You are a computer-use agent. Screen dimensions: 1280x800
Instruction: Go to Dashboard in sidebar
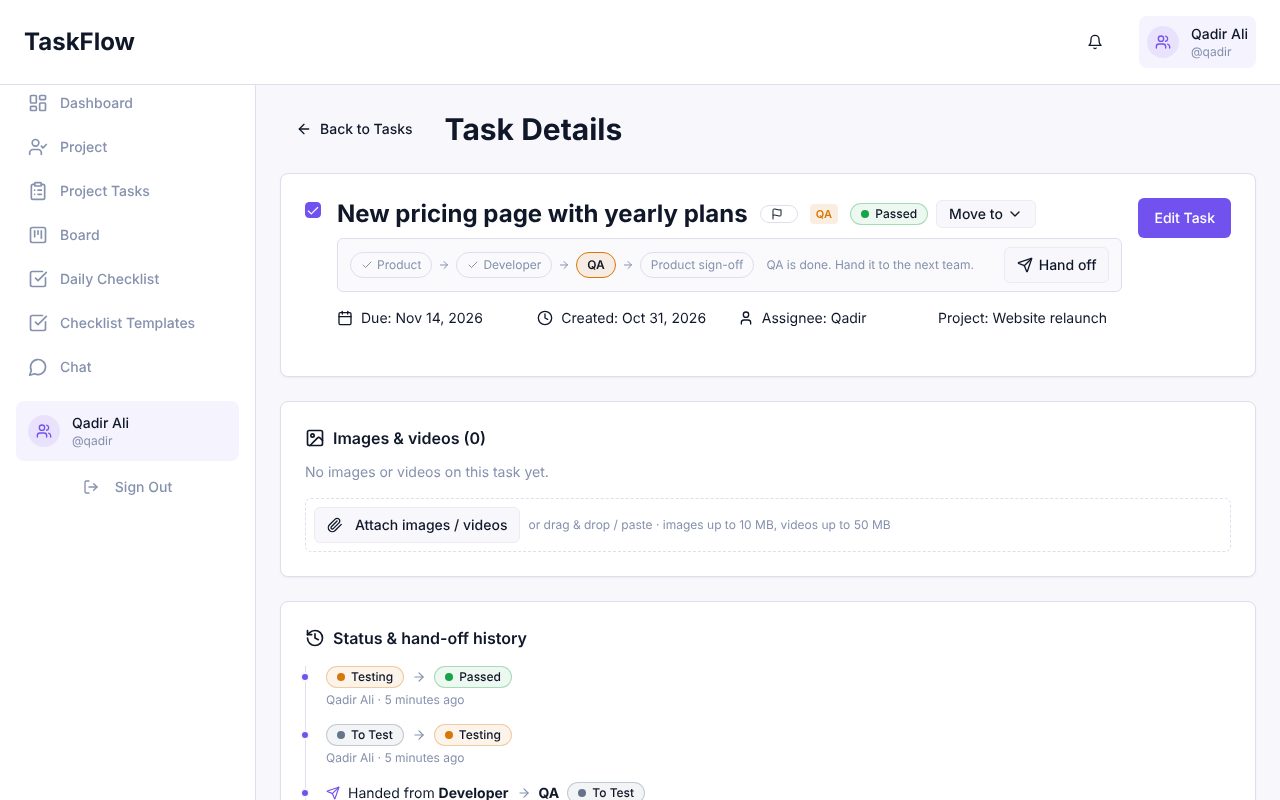point(127,103)
